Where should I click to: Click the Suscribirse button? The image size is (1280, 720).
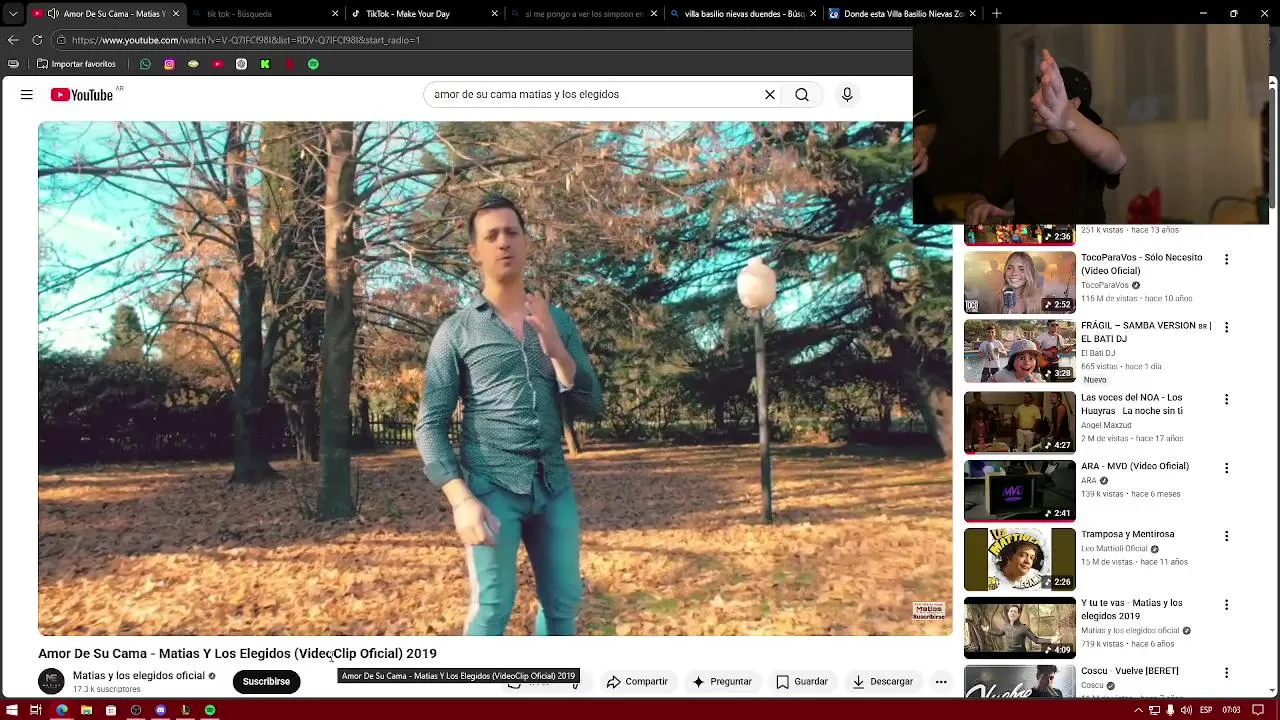point(266,682)
